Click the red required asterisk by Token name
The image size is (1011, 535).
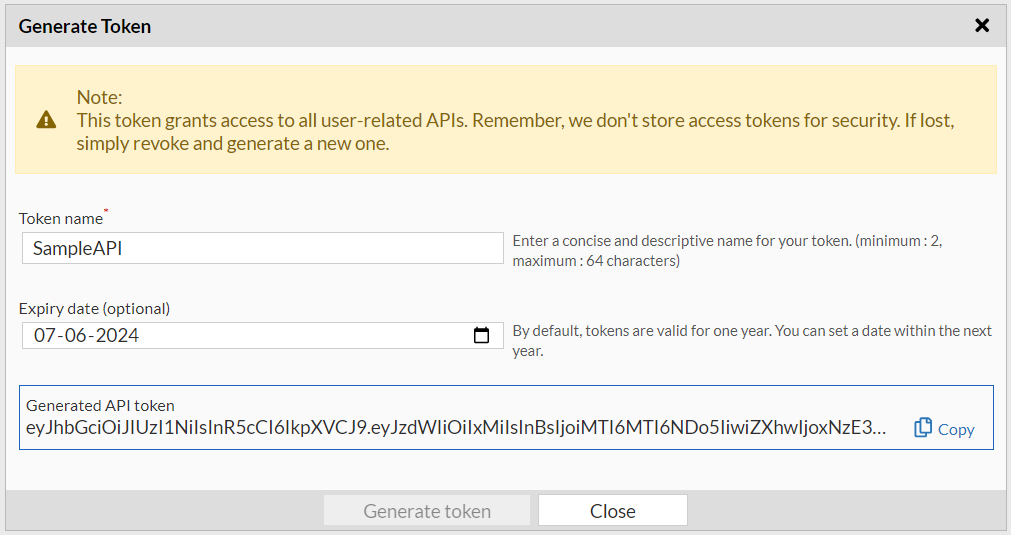(x=106, y=212)
